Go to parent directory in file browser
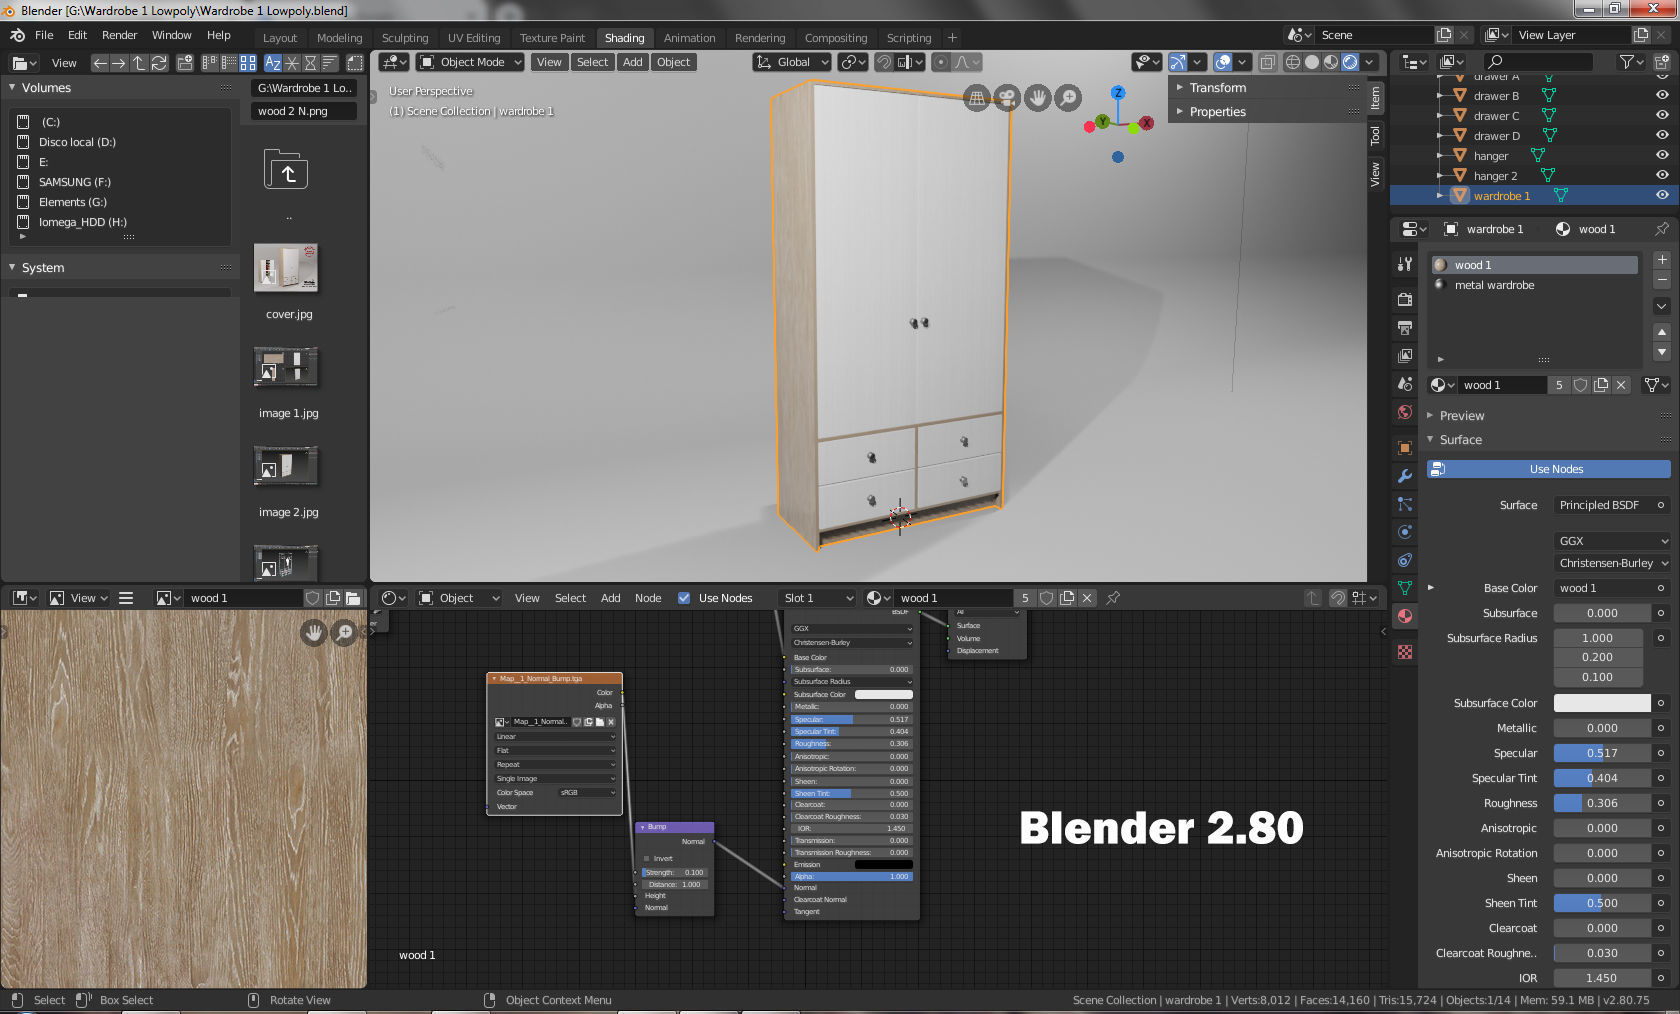This screenshot has width=1680, height=1014. (139, 63)
